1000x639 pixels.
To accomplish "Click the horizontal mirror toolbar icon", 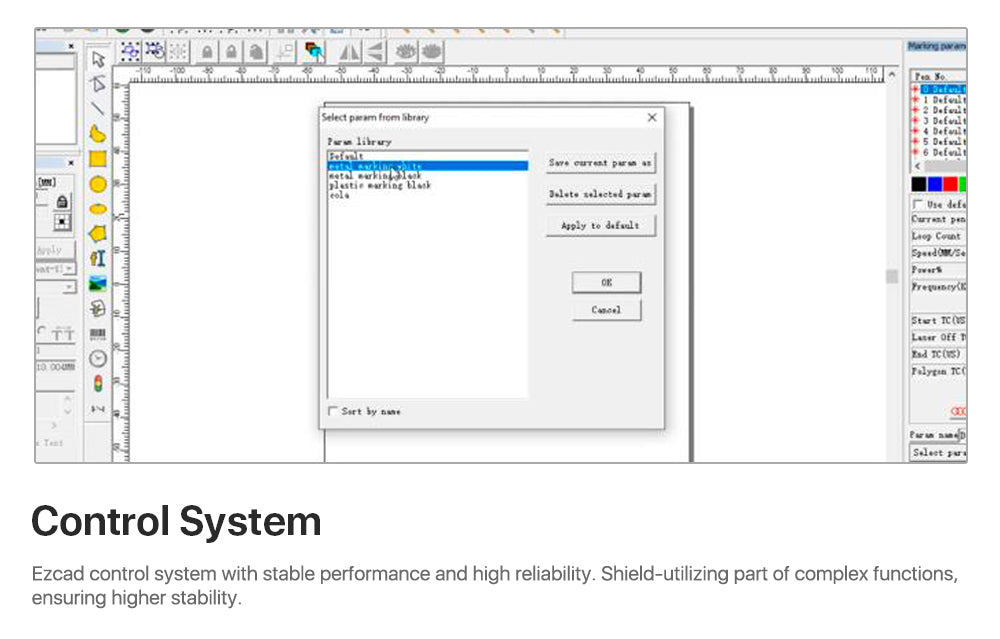I will click(x=349, y=52).
